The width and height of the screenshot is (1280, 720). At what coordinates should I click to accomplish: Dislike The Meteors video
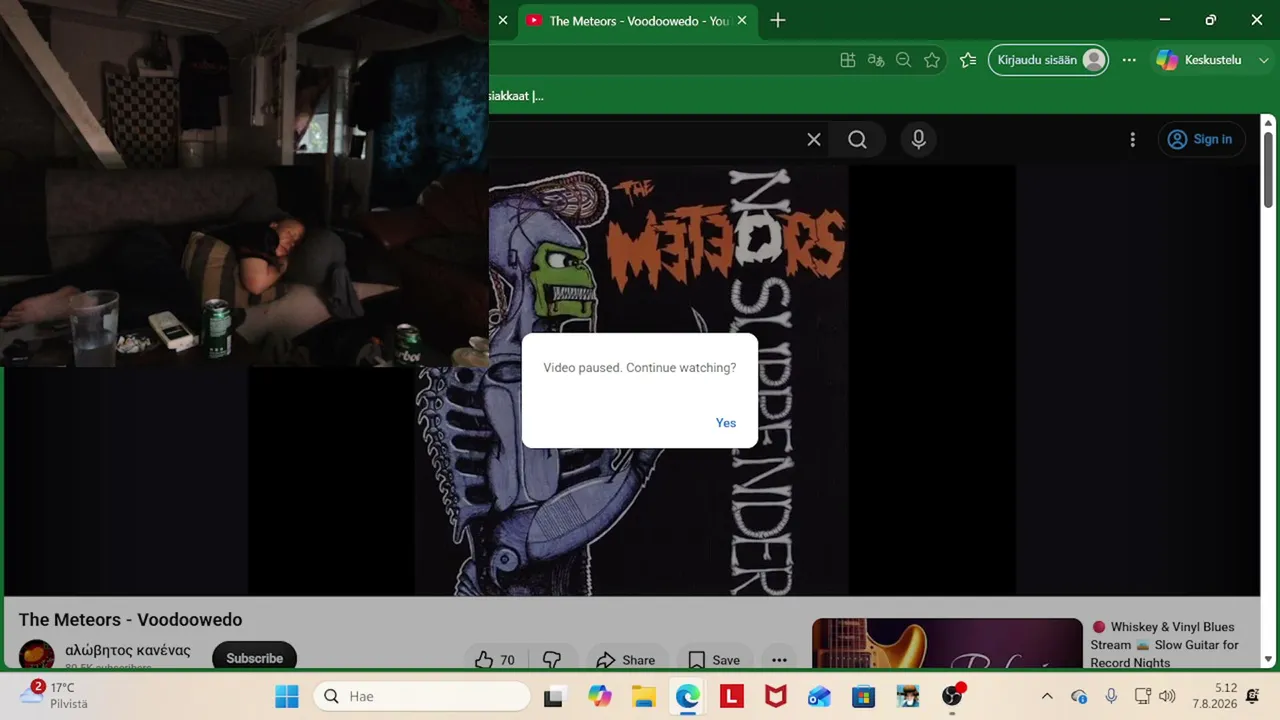[552, 660]
